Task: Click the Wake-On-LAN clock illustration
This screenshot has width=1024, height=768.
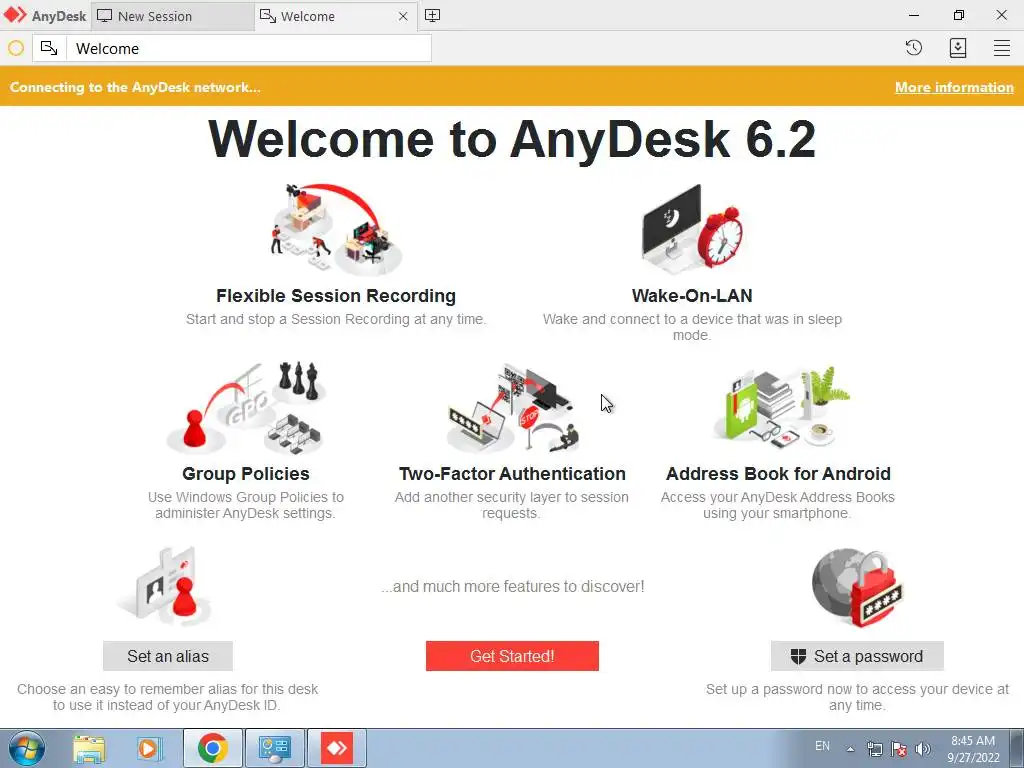Action: pos(692,228)
